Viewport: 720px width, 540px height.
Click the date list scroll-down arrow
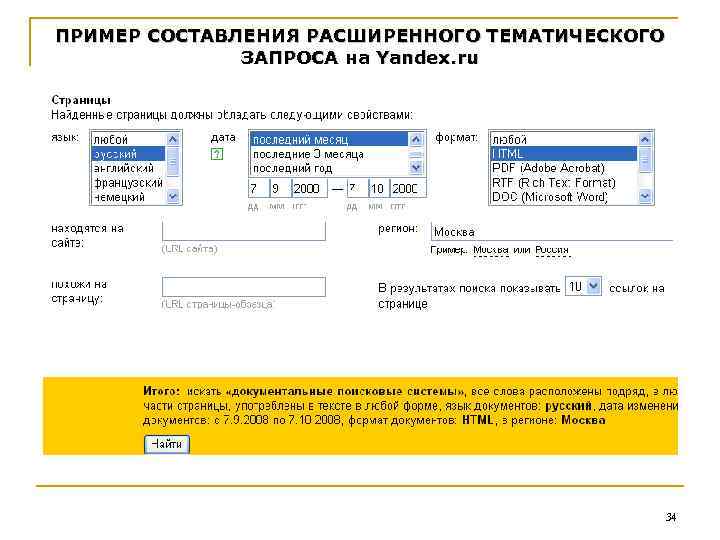tap(416, 168)
